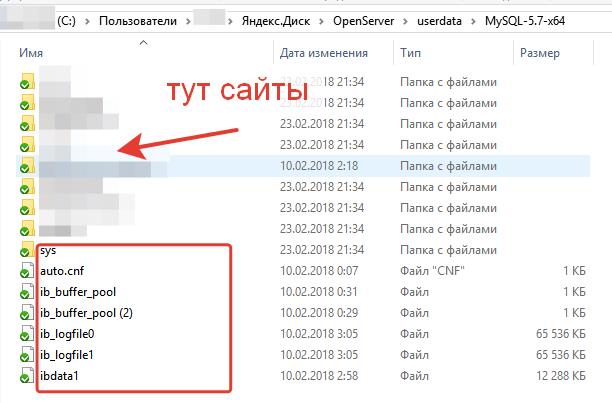Click the Тип column header

click(x=410, y=52)
